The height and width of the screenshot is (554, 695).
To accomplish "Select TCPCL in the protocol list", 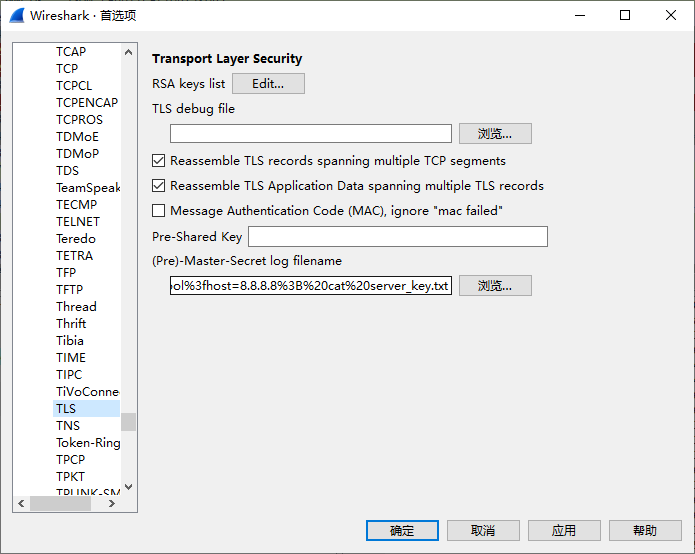I will pos(74,86).
